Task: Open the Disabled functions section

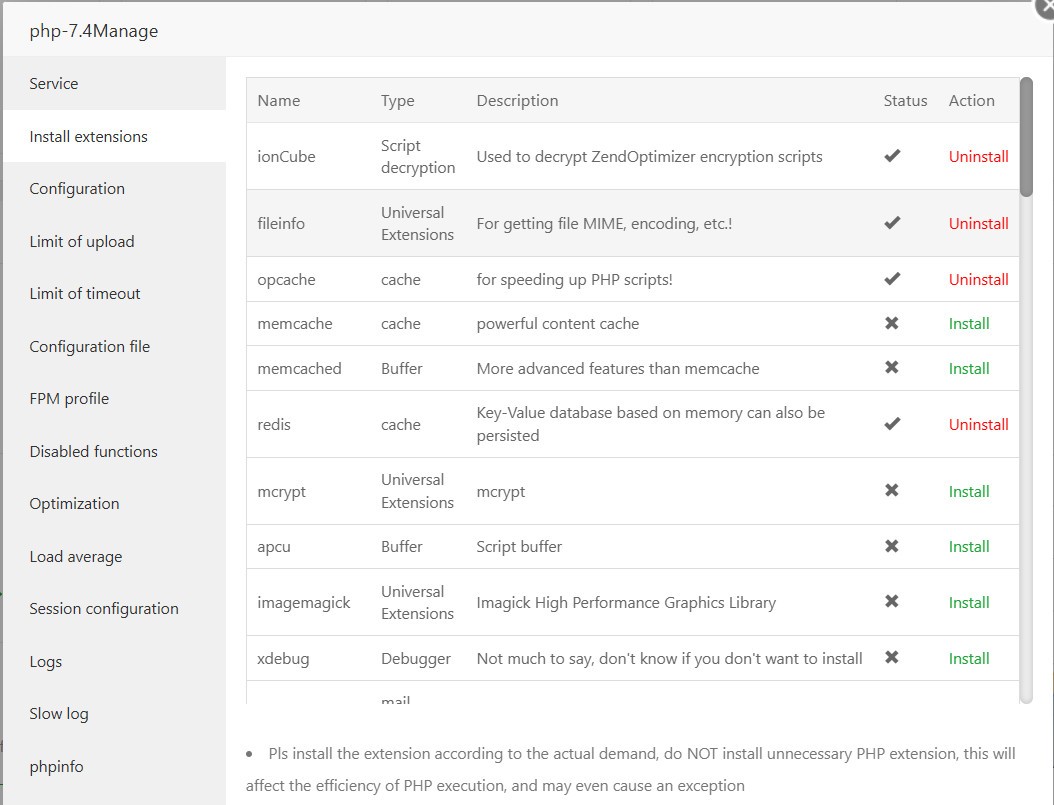Action: [x=94, y=452]
